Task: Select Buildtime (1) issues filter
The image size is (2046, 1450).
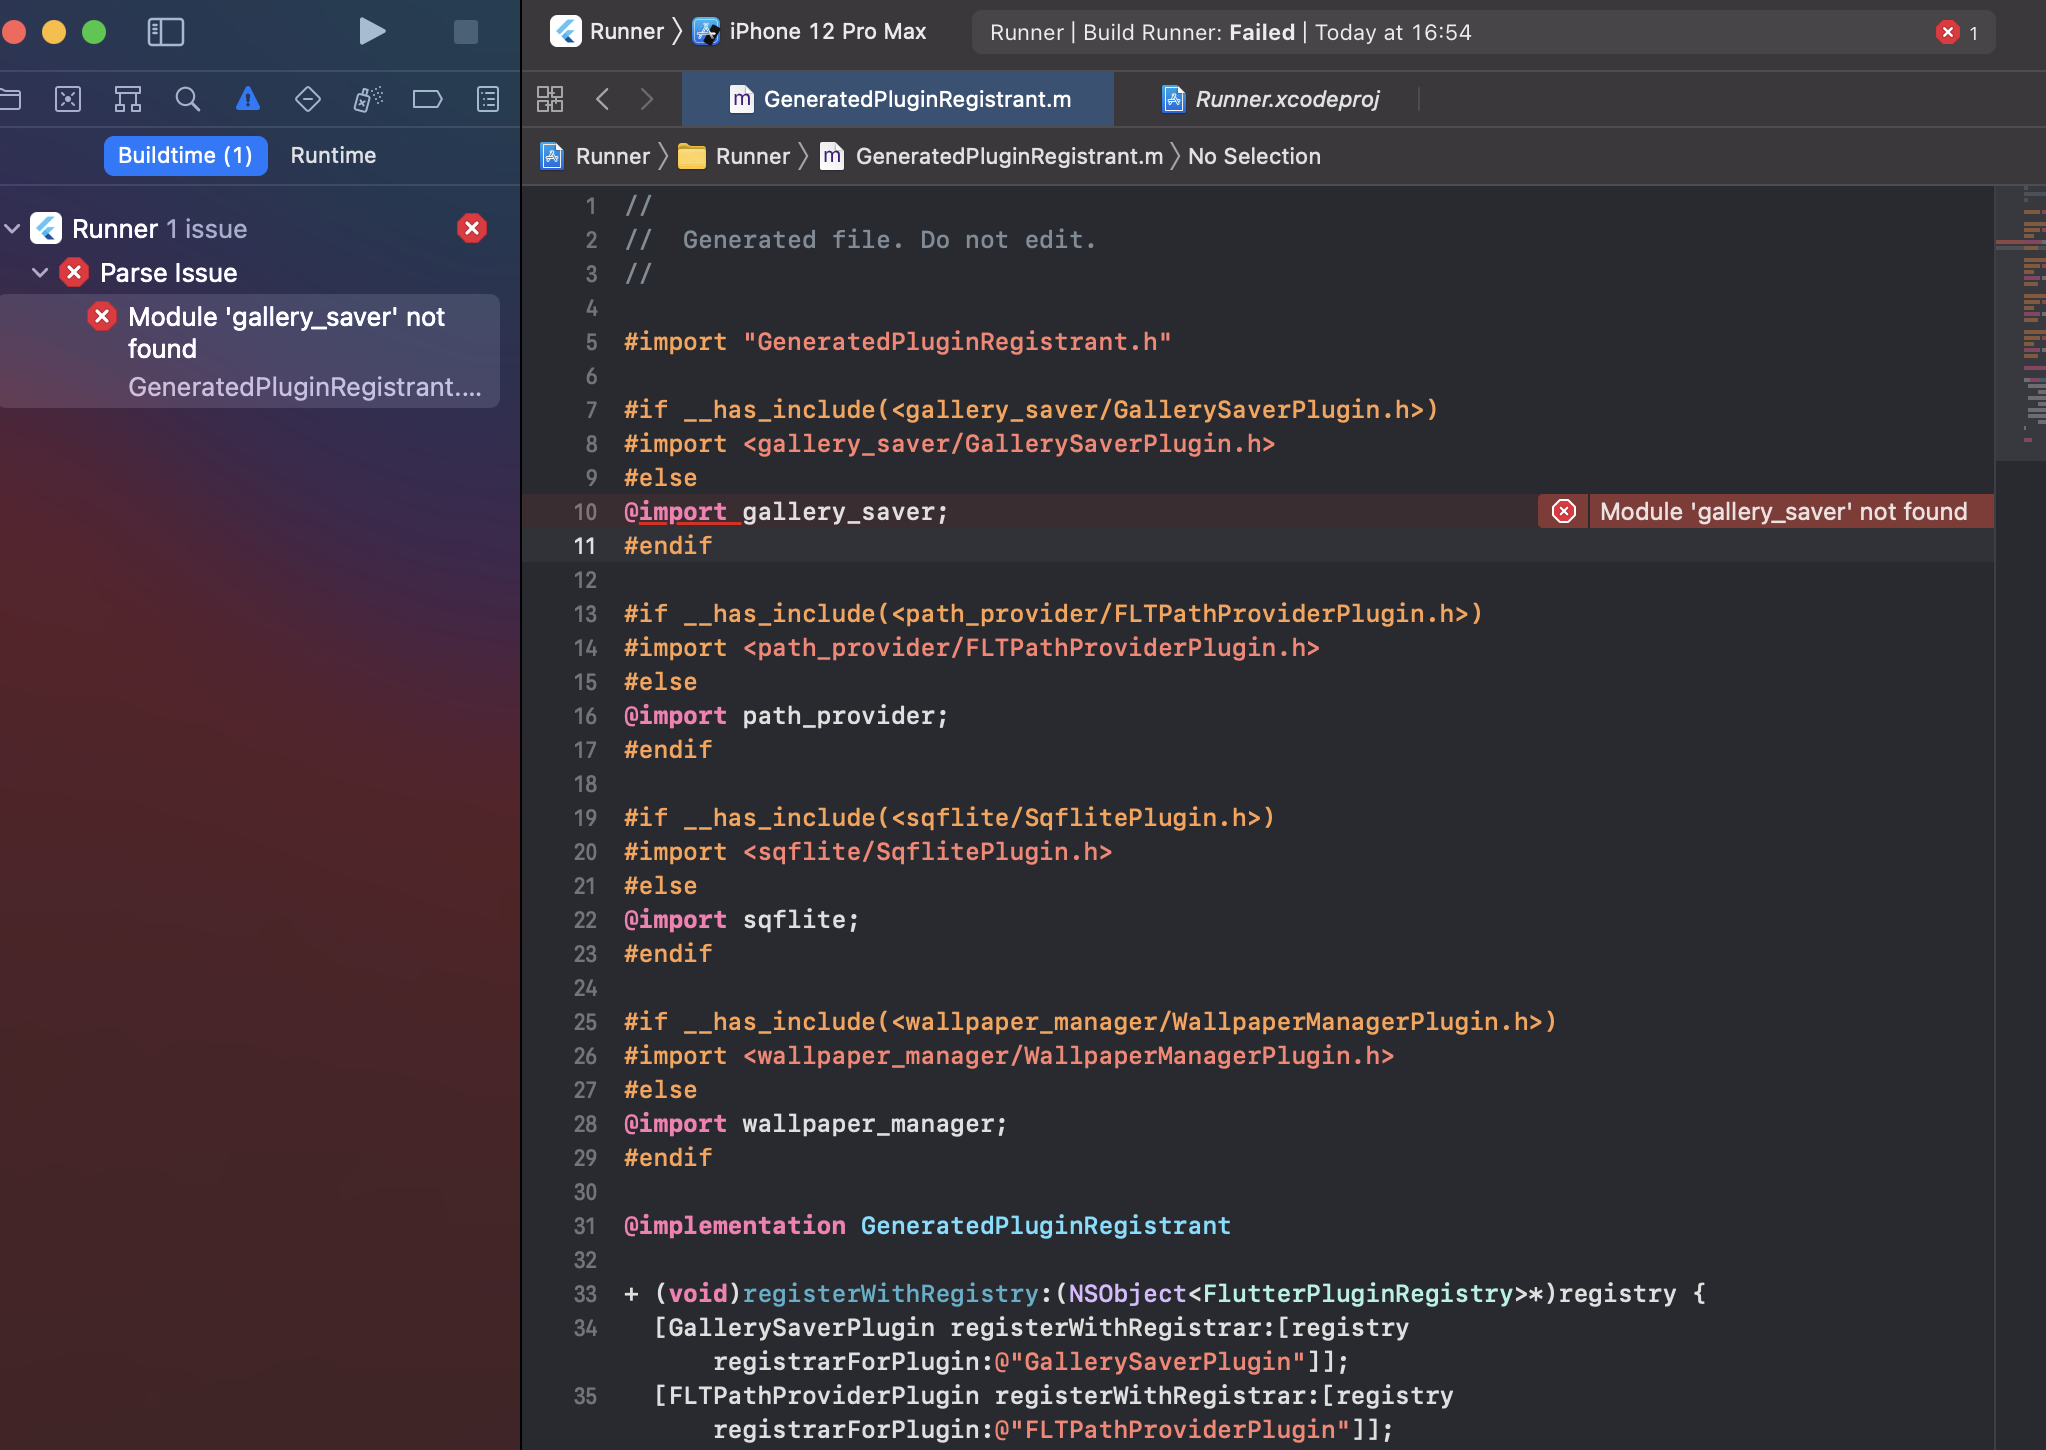Action: click(x=185, y=156)
